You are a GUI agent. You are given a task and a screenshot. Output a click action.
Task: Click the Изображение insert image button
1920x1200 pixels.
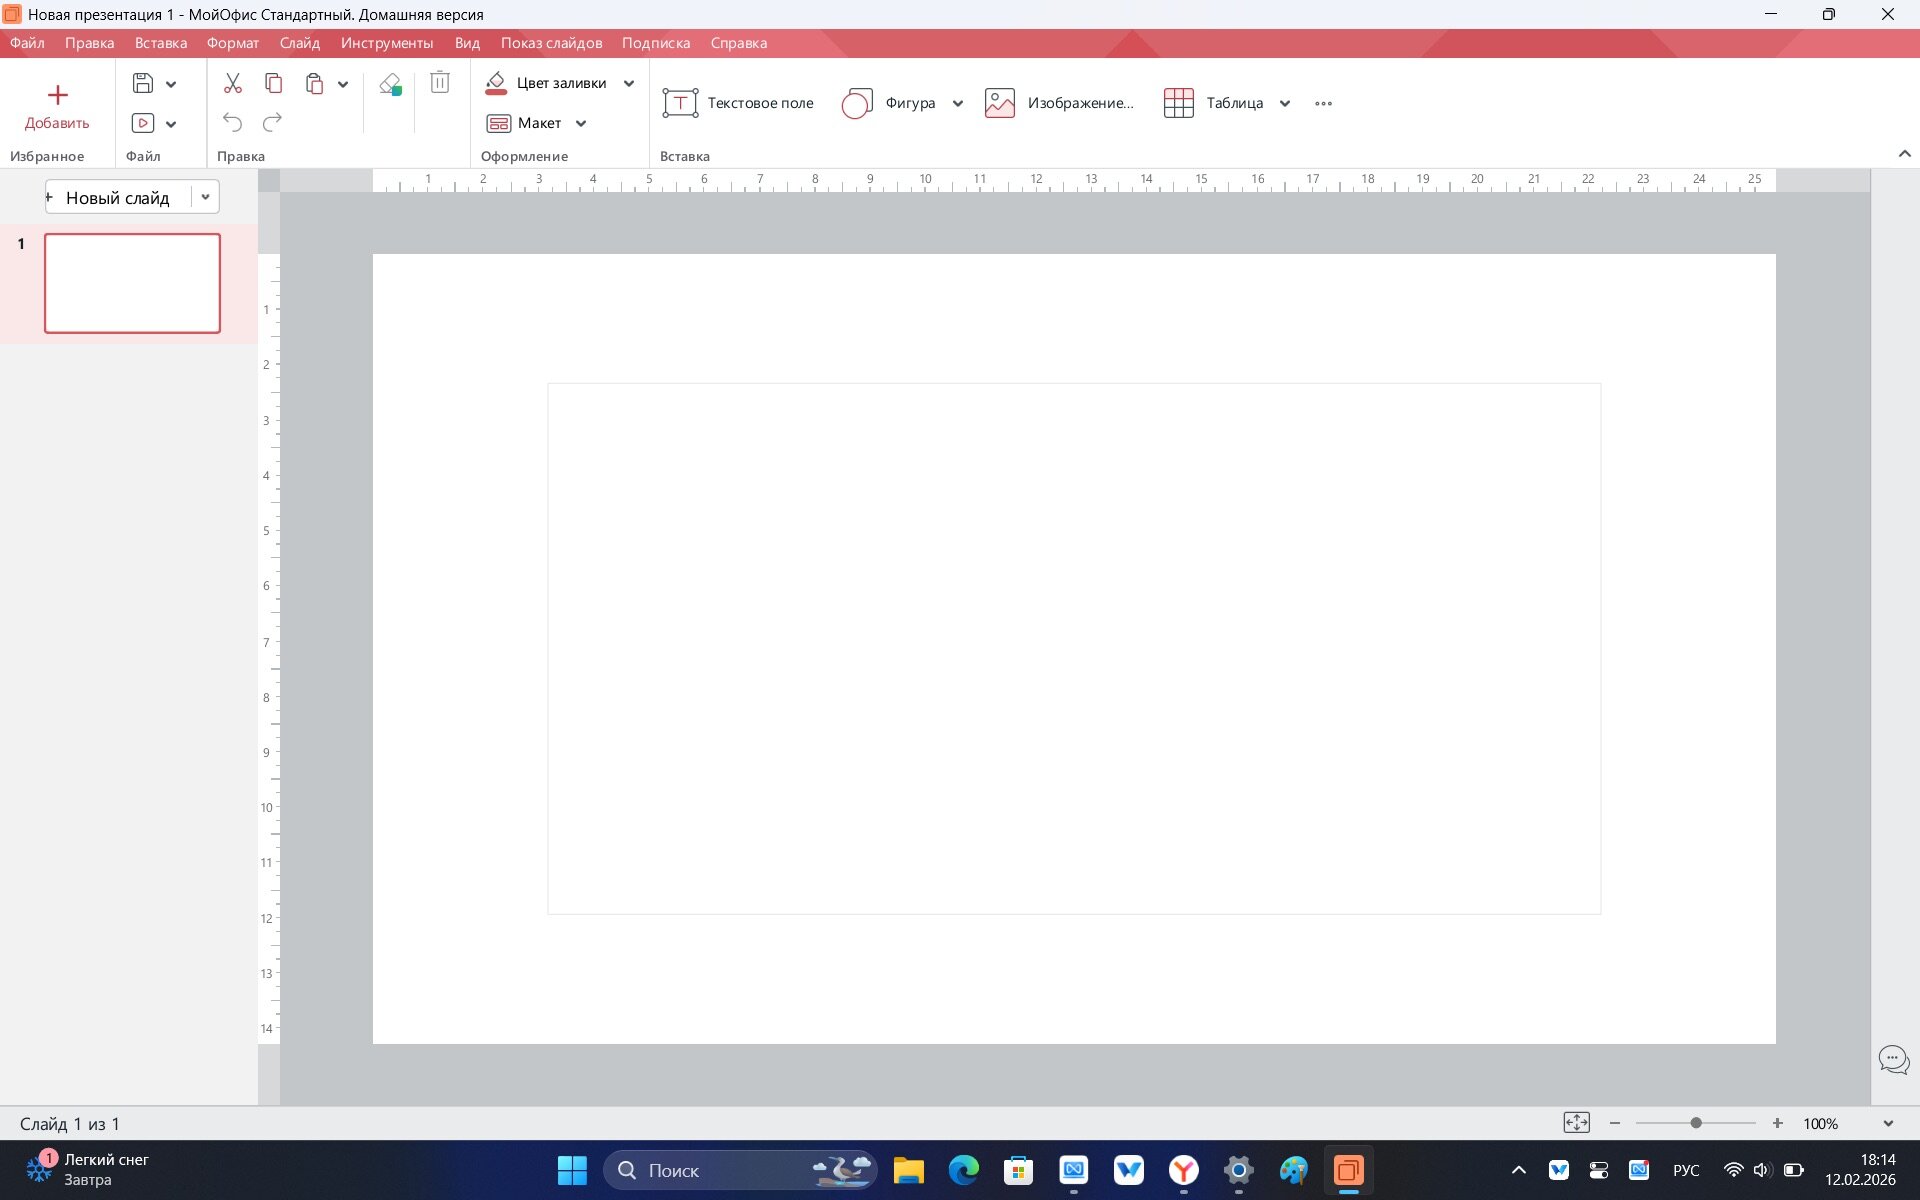[1059, 103]
